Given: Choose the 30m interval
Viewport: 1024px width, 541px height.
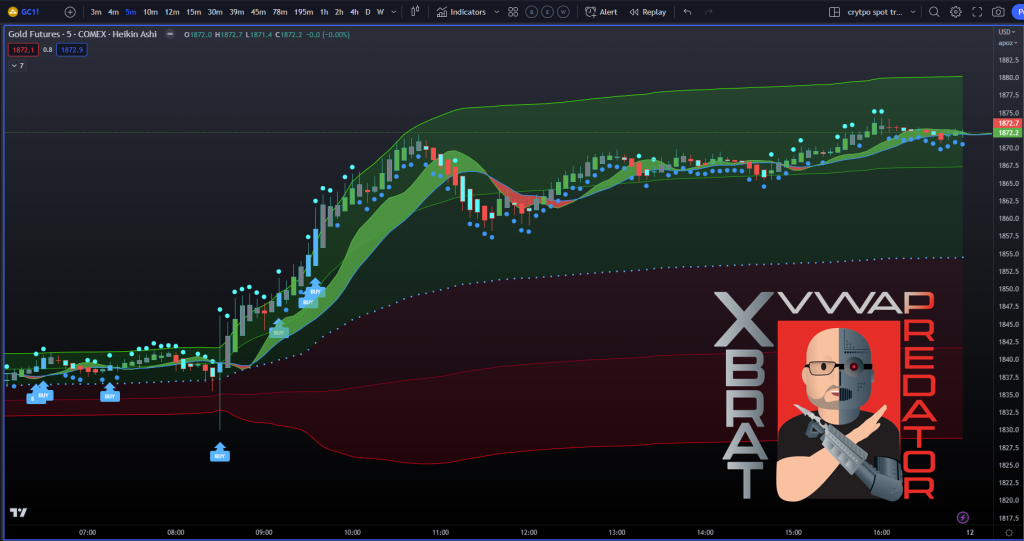Looking at the screenshot, I should 215,12.
